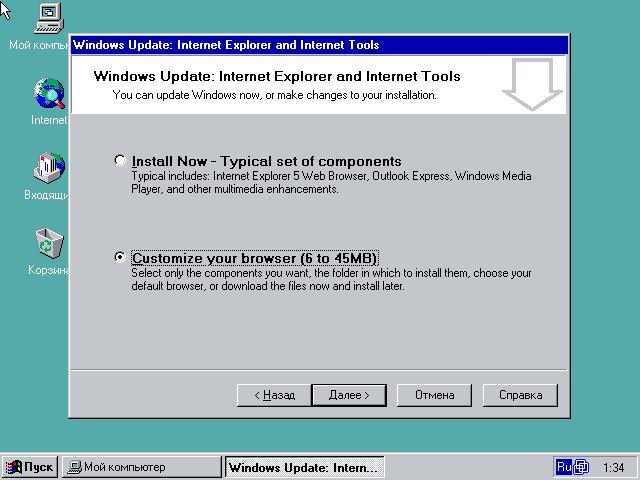Open the Входящие inbox desktop icon
The width and height of the screenshot is (640, 480).
pos(48,168)
